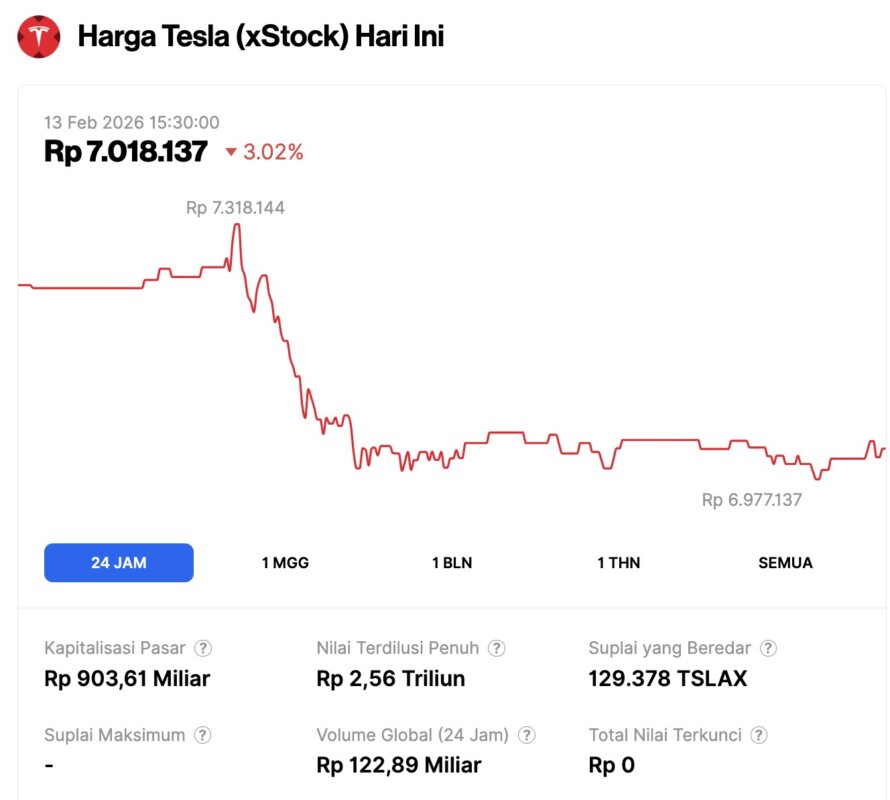
Task: Show SEMUA time range chart
Action: click(x=785, y=563)
